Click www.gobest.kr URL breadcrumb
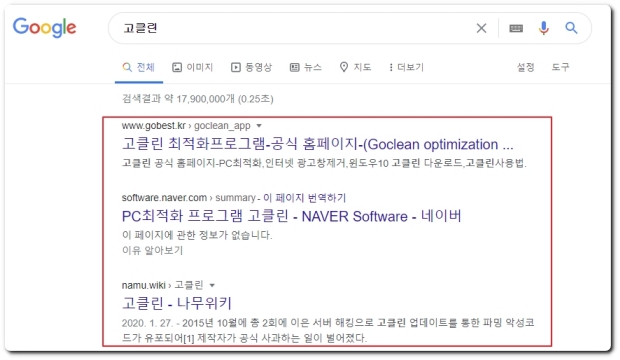The image size is (620, 360). pyautogui.click(x=186, y=126)
